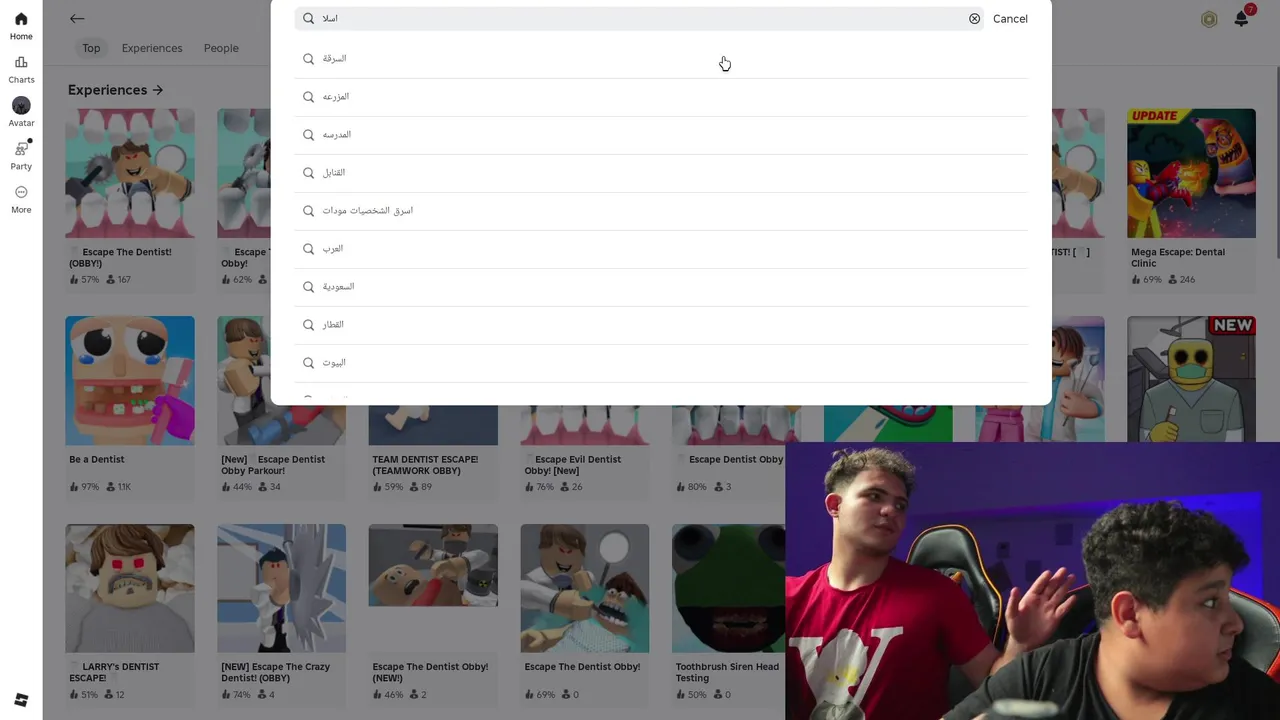Open the NEW-badged yellow robot dentist thumbnail
This screenshot has width=1280, height=720.
tap(1191, 380)
